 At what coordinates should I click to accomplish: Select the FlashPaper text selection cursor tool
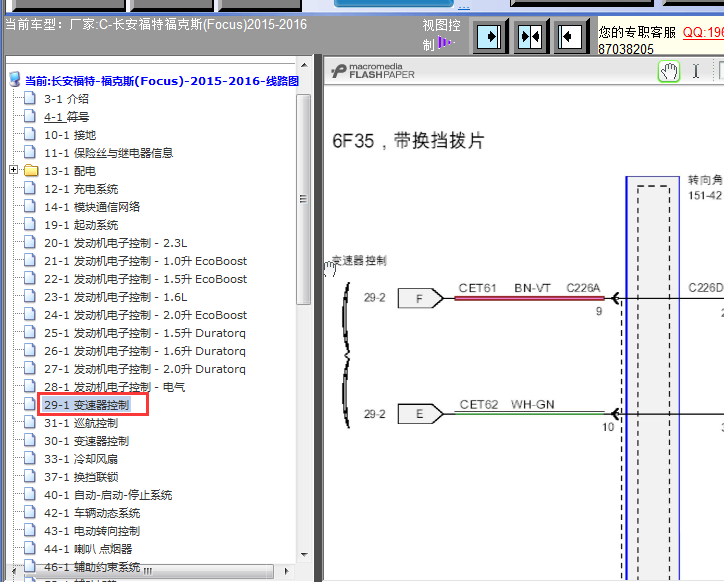696,72
